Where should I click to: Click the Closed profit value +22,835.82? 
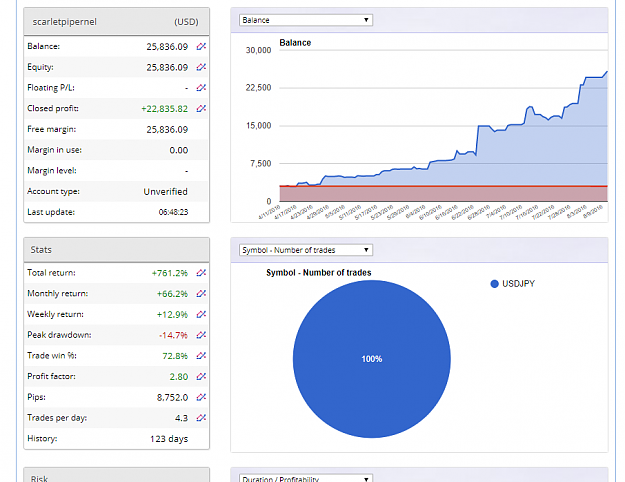165,109
